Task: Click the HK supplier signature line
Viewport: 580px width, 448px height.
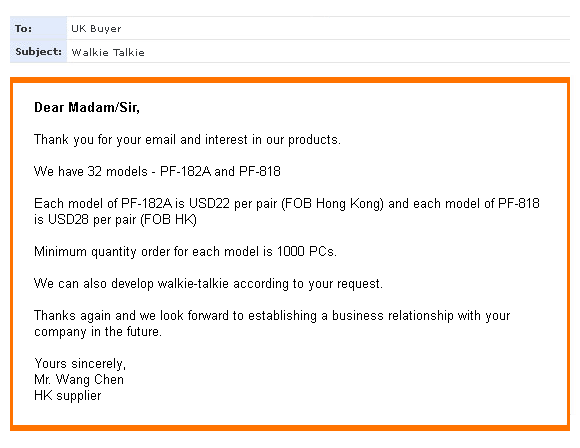Action: tap(67, 395)
